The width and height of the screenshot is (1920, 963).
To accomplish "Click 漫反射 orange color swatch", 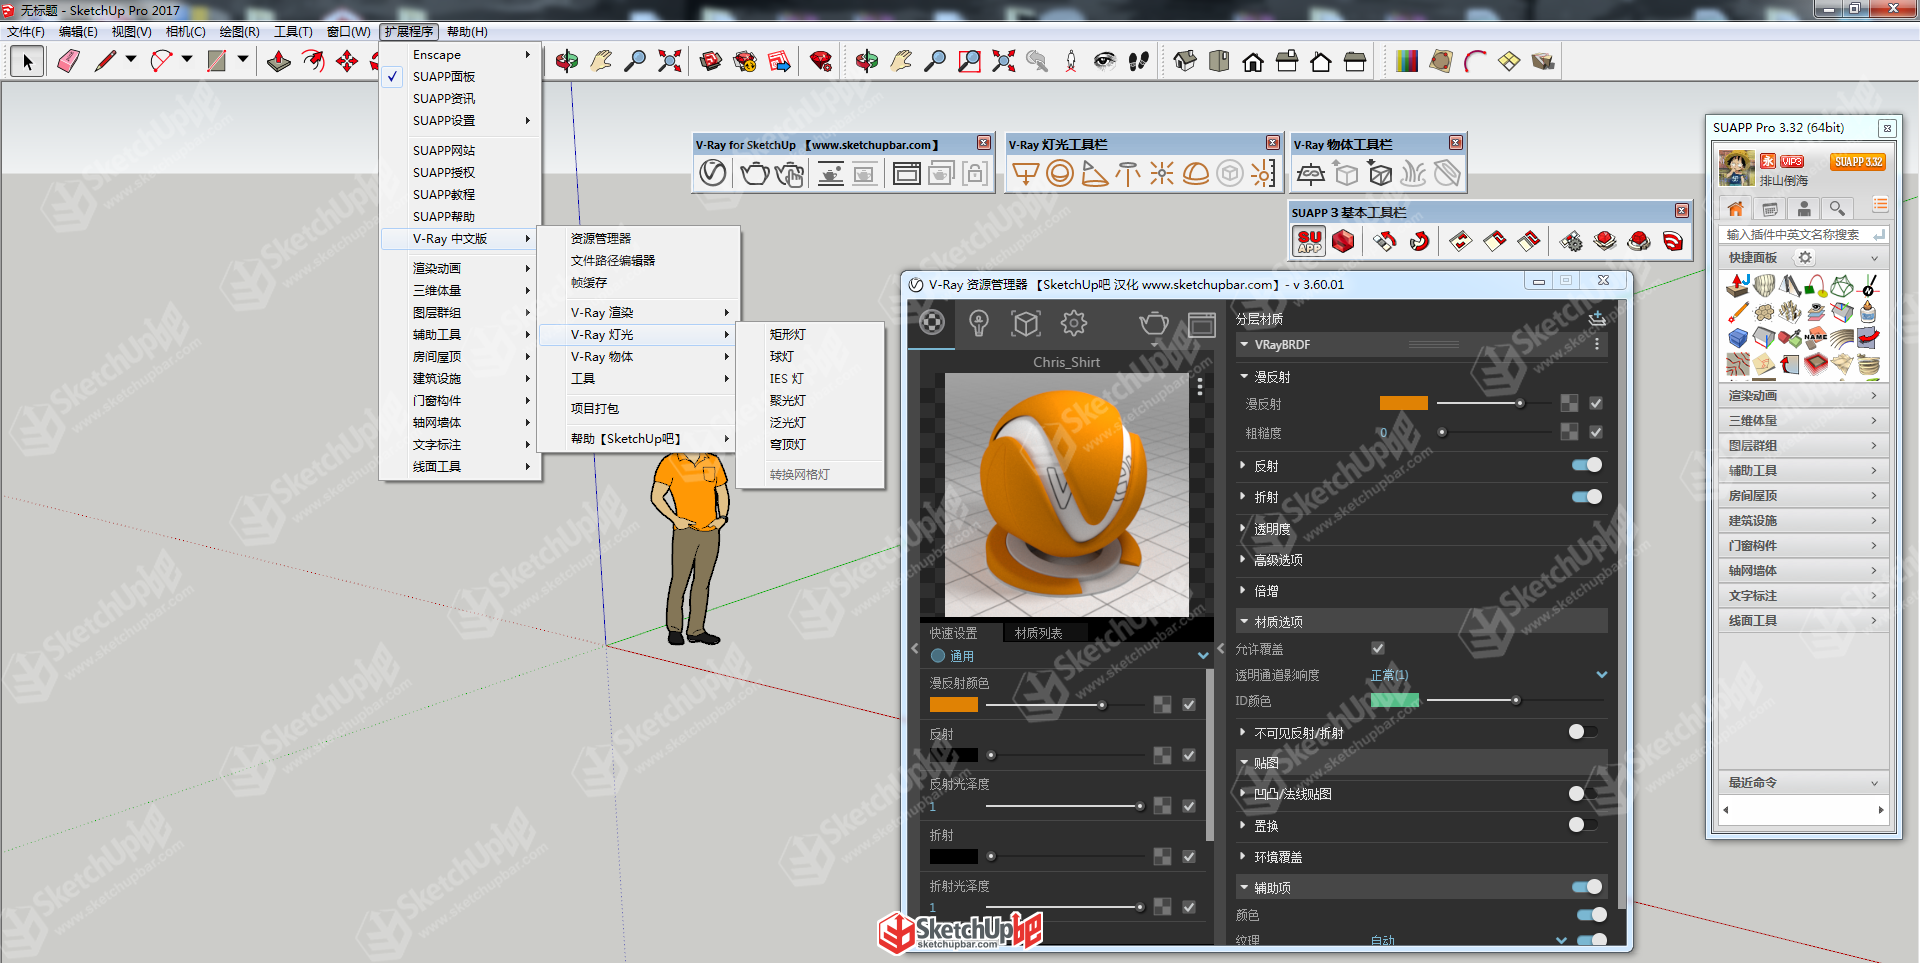I will (1404, 403).
